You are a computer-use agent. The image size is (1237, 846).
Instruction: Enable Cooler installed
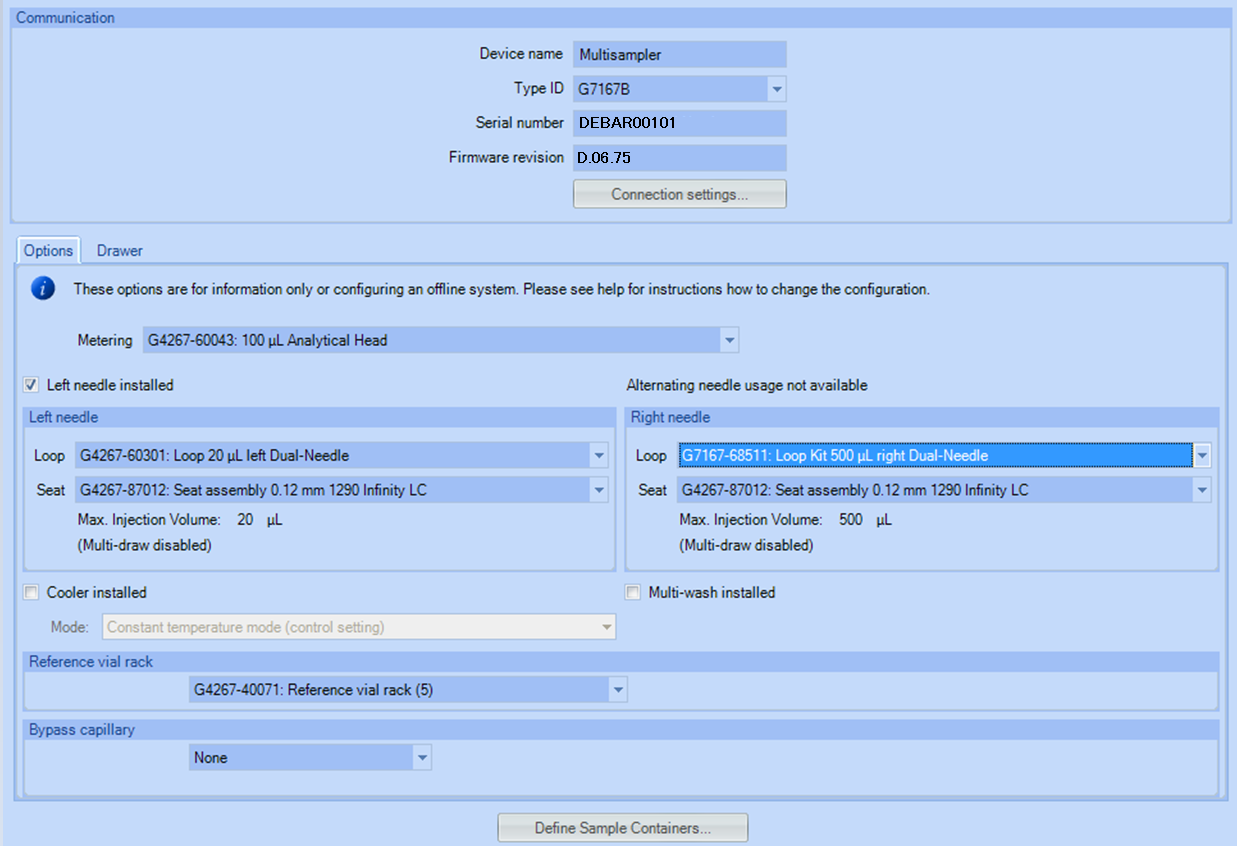31,592
